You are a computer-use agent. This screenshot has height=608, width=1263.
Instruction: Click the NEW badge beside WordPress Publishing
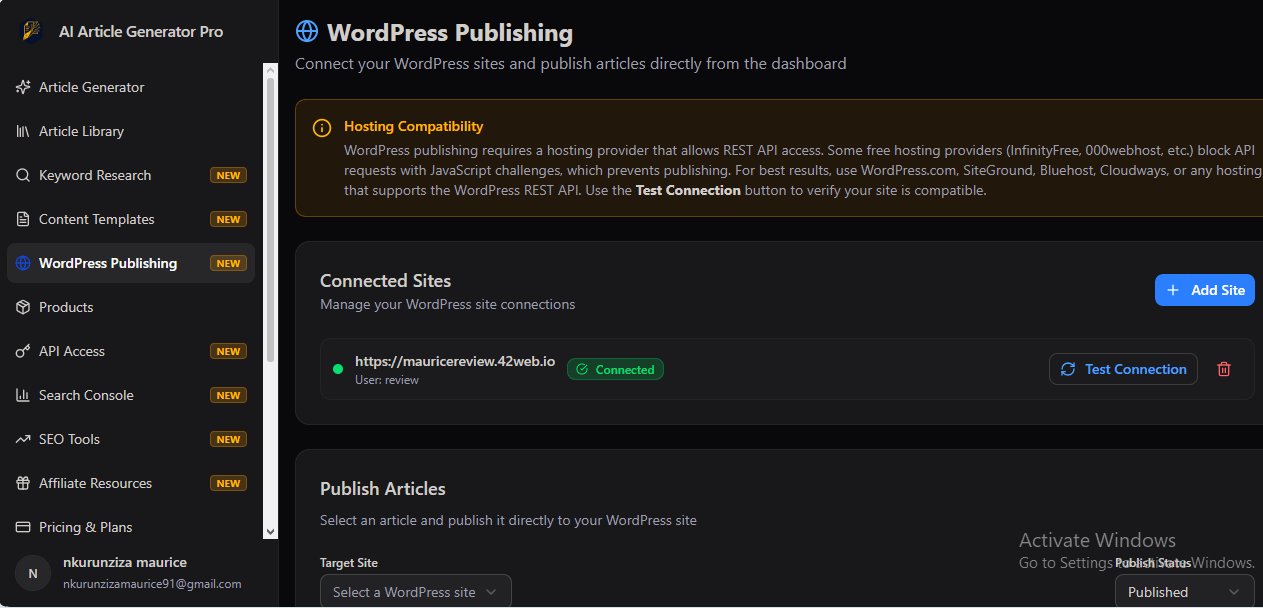[228, 263]
